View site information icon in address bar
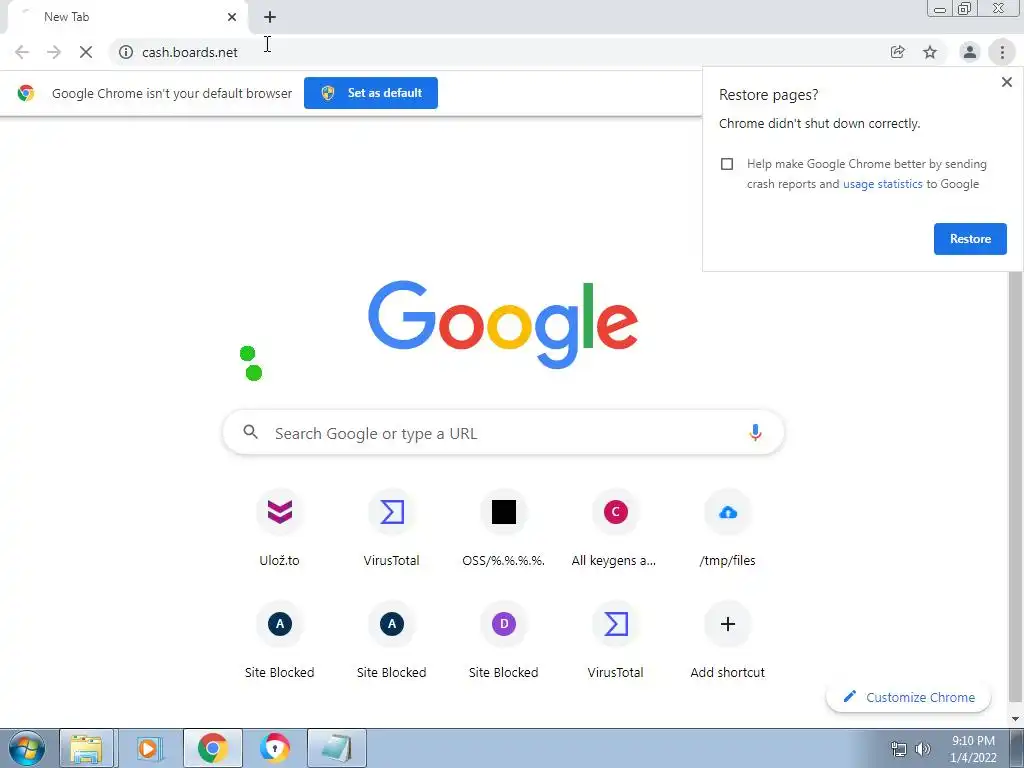Image resolution: width=1024 pixels, height=768 pixels. tap(126, 52)
